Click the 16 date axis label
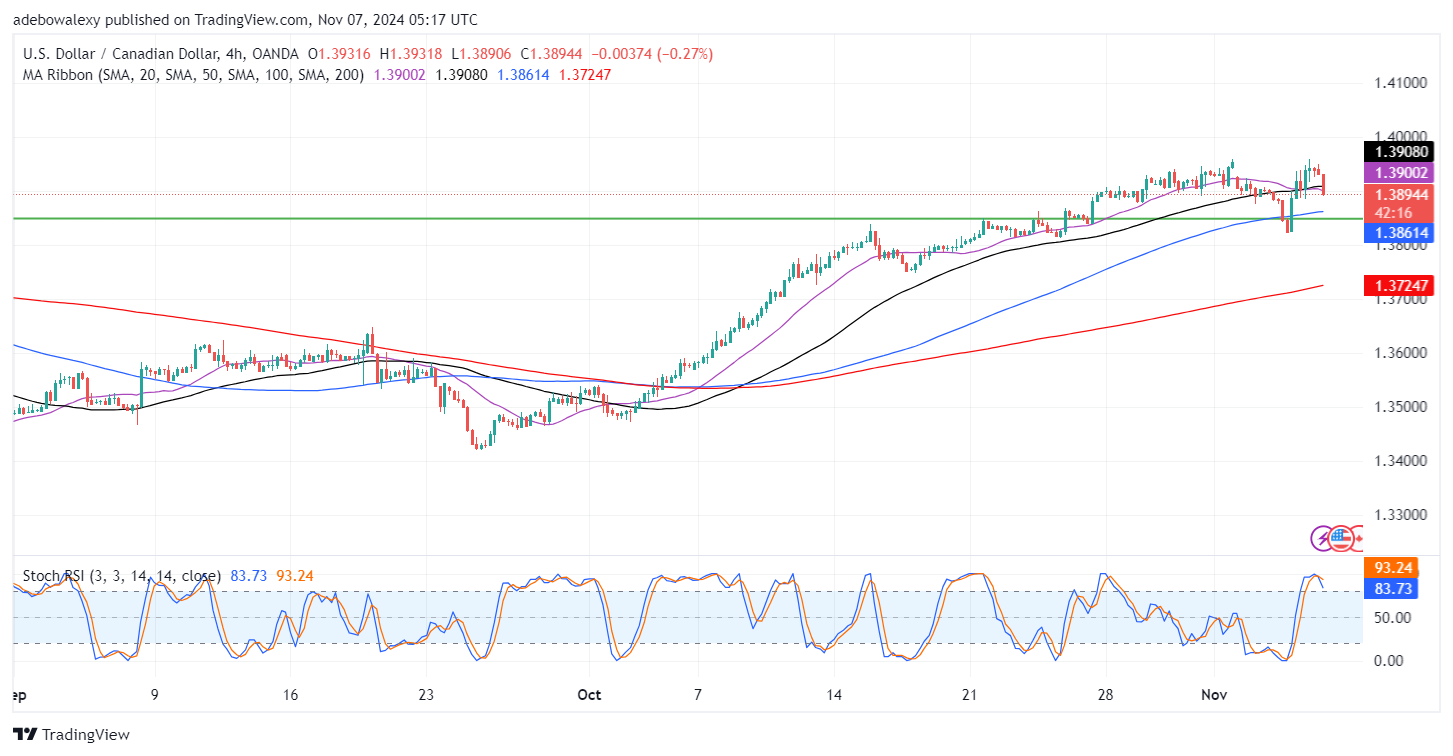The height and width of the screenshot is (756, 1453). tap(290, 693)
